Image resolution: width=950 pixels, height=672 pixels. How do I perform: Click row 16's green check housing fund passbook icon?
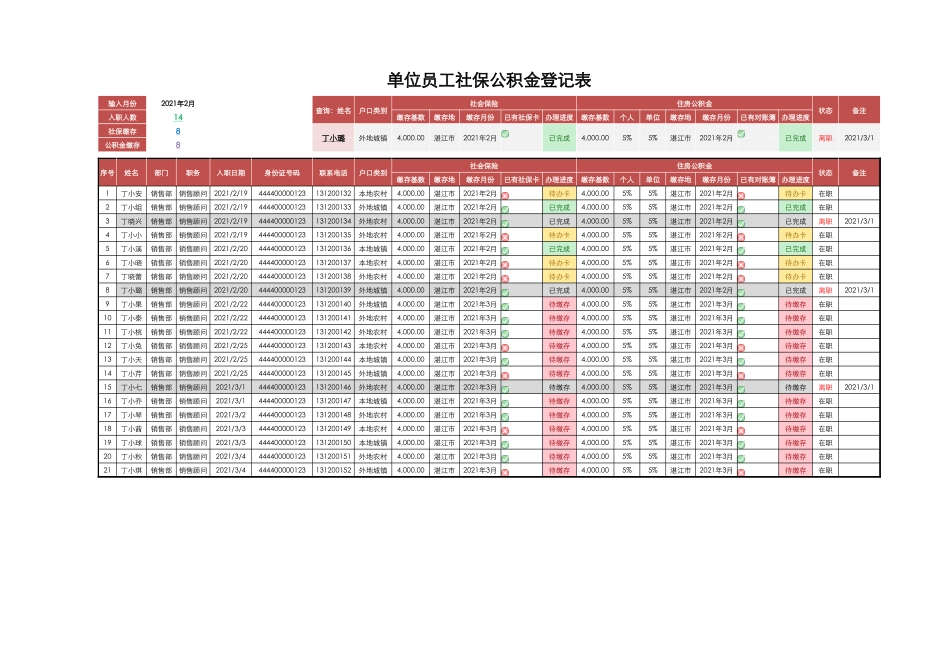(742, 404)
